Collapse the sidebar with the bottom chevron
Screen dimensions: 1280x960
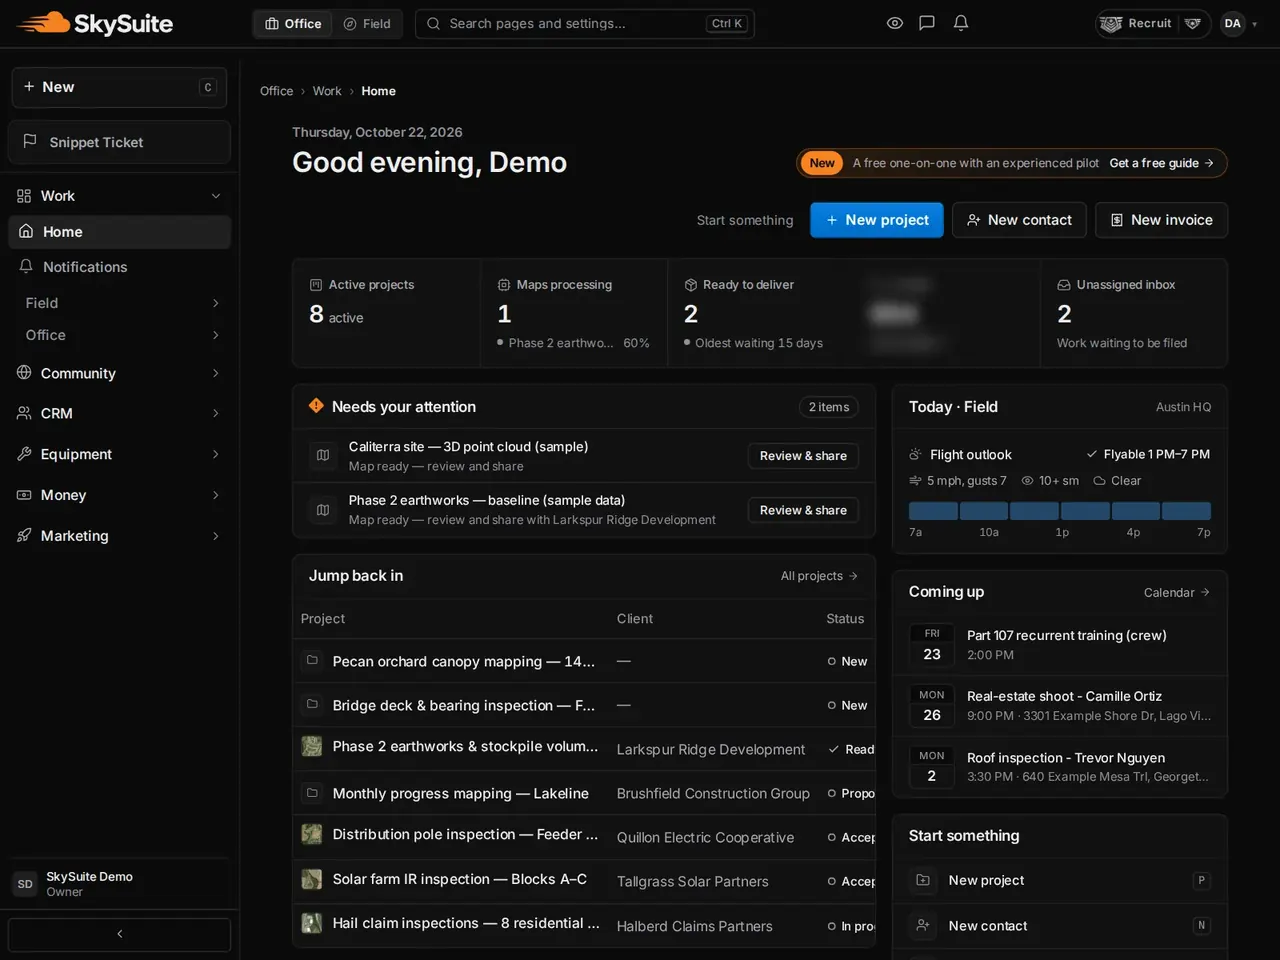[120, 934]
